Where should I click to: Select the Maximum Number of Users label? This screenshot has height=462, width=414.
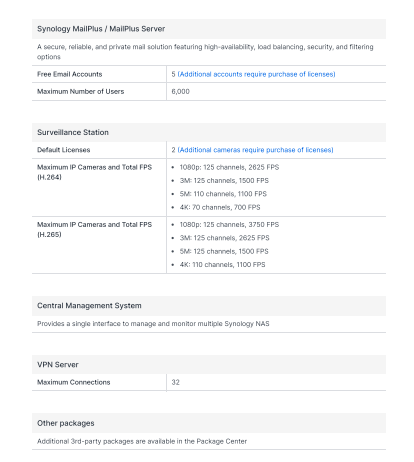(x=80, y=91)
